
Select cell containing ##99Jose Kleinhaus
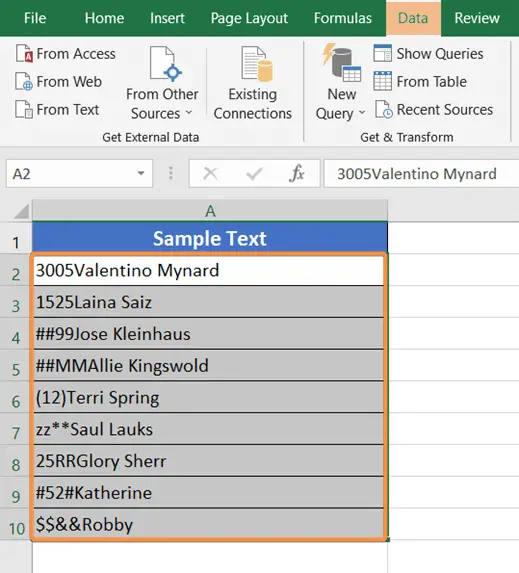pos(208,334)
